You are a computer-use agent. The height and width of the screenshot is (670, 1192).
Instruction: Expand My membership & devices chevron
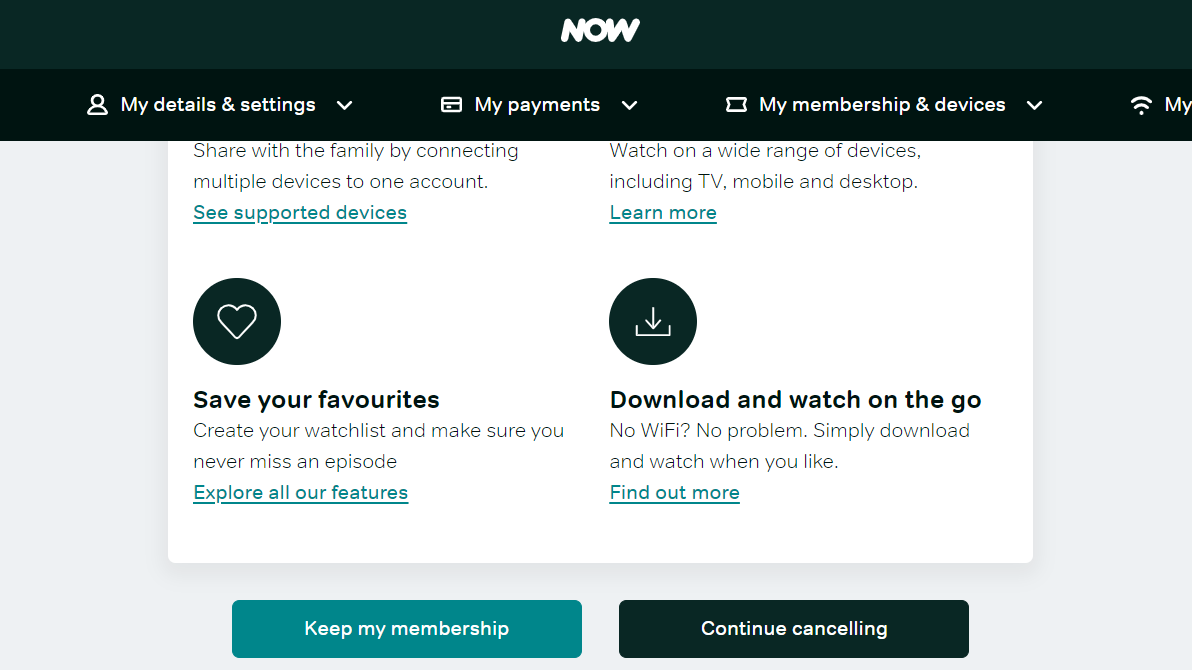1035,106
